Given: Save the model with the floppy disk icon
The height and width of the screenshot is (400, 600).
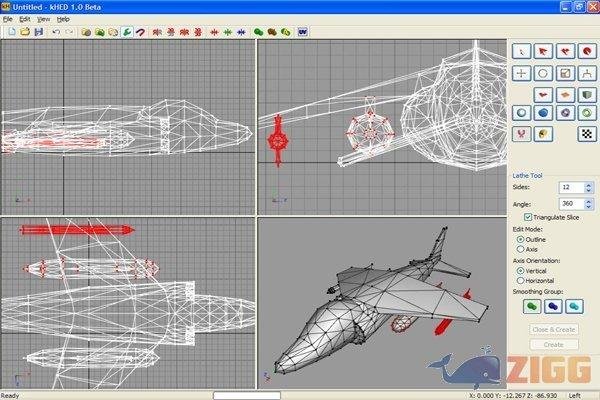Looking at the screenshot, I should 39,32.
